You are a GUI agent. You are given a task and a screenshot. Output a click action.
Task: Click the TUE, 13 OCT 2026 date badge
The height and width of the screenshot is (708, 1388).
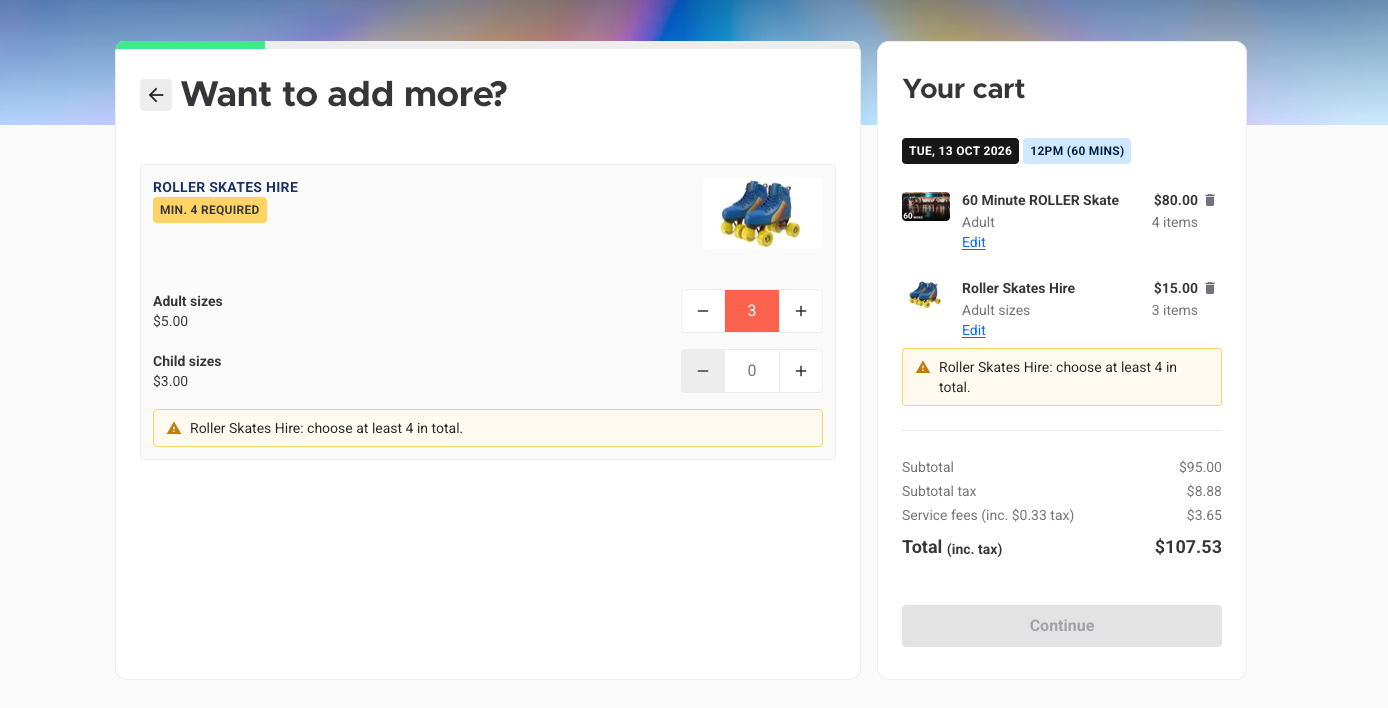click(x=960, y=151)
